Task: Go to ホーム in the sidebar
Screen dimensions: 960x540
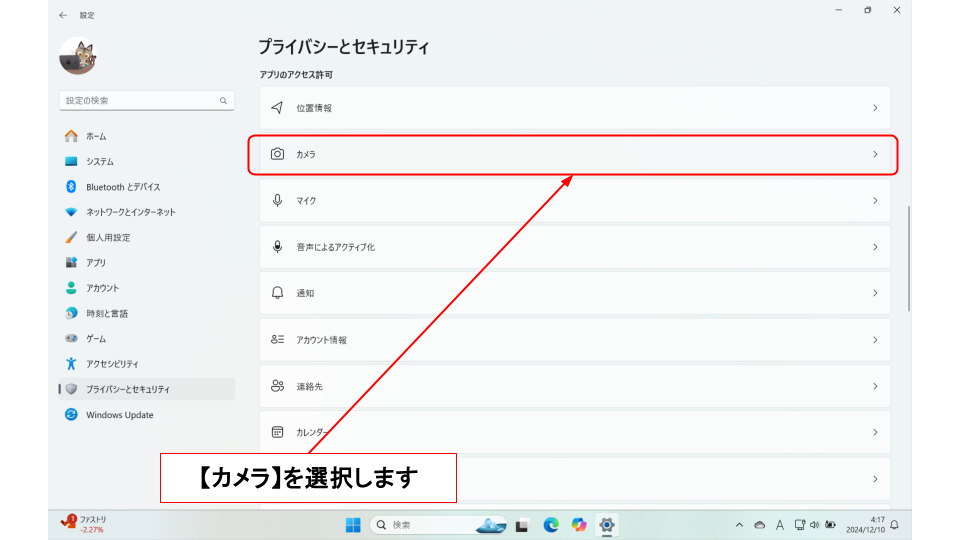Action: (x=96, y=136)
